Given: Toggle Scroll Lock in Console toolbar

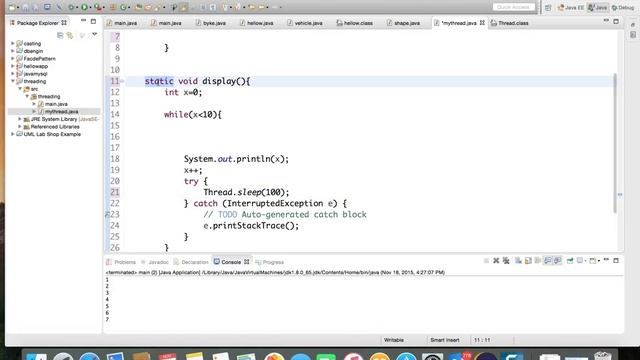Looking at the screenshot, I should point(528,260).
